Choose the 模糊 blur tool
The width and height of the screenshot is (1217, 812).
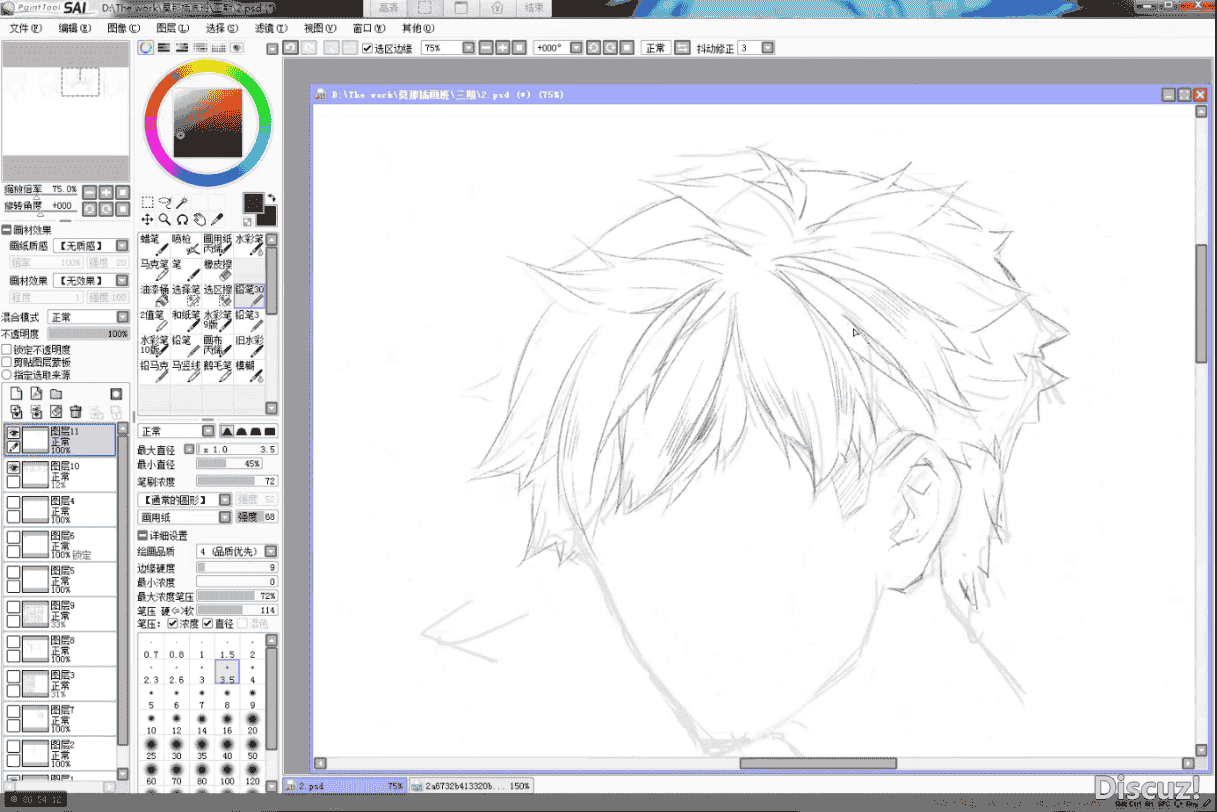[x=250, y=371]
